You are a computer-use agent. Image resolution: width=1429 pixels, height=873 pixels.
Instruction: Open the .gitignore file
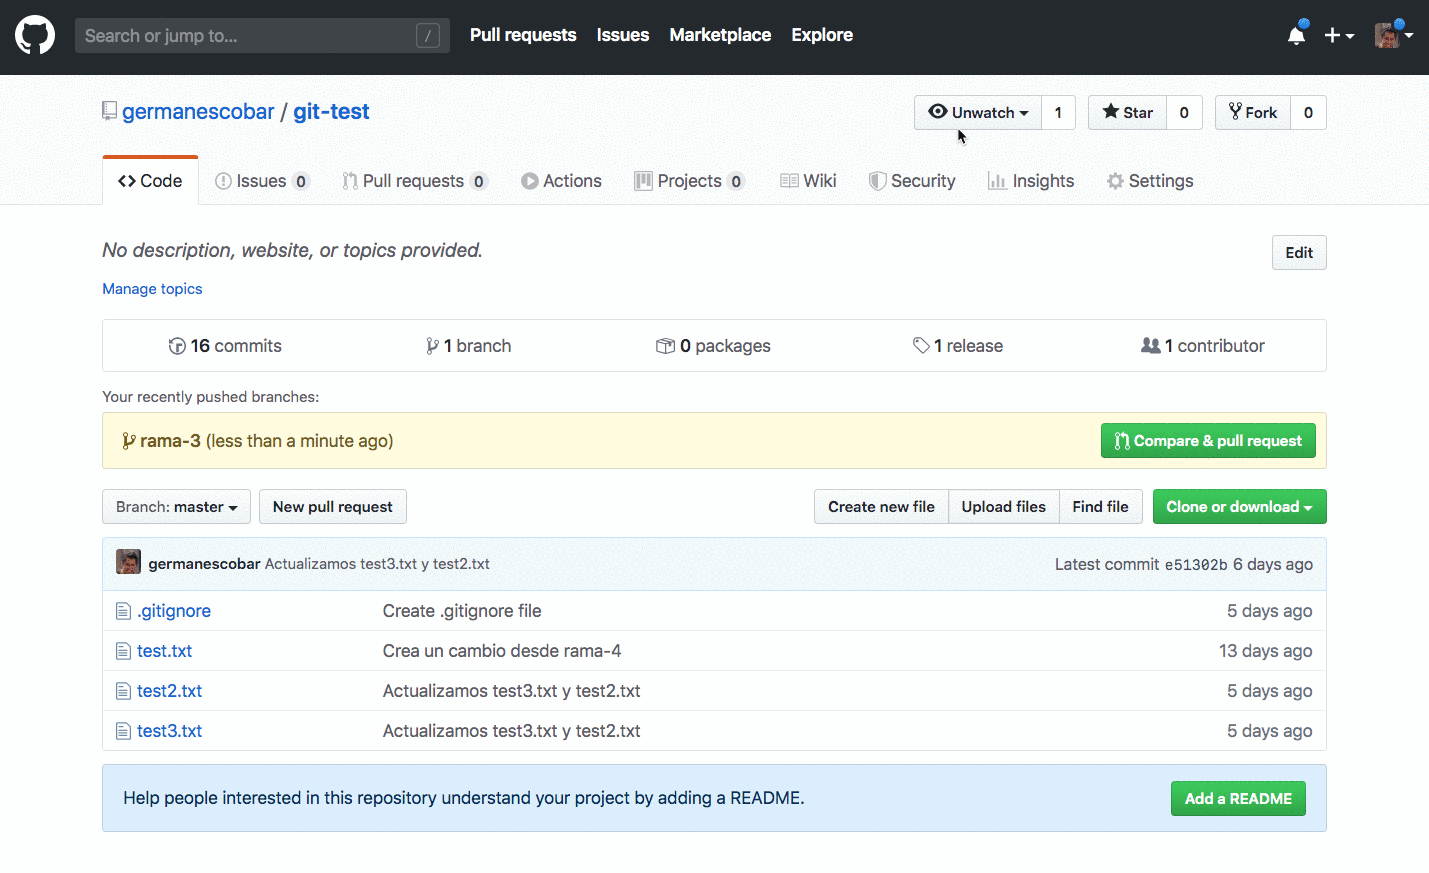click(x=174, y=611)
